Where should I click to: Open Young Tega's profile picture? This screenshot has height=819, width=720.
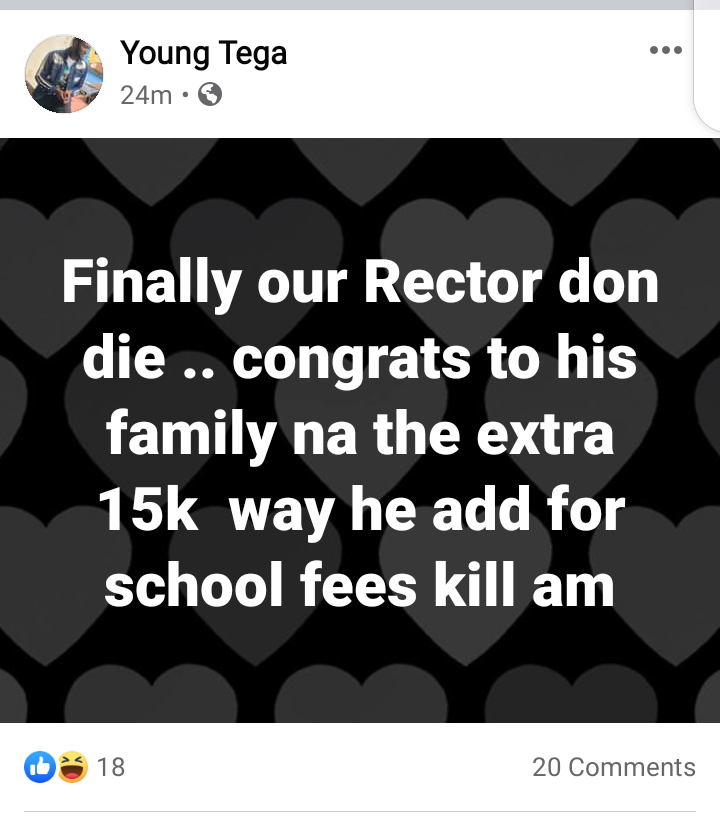point(64,74)
